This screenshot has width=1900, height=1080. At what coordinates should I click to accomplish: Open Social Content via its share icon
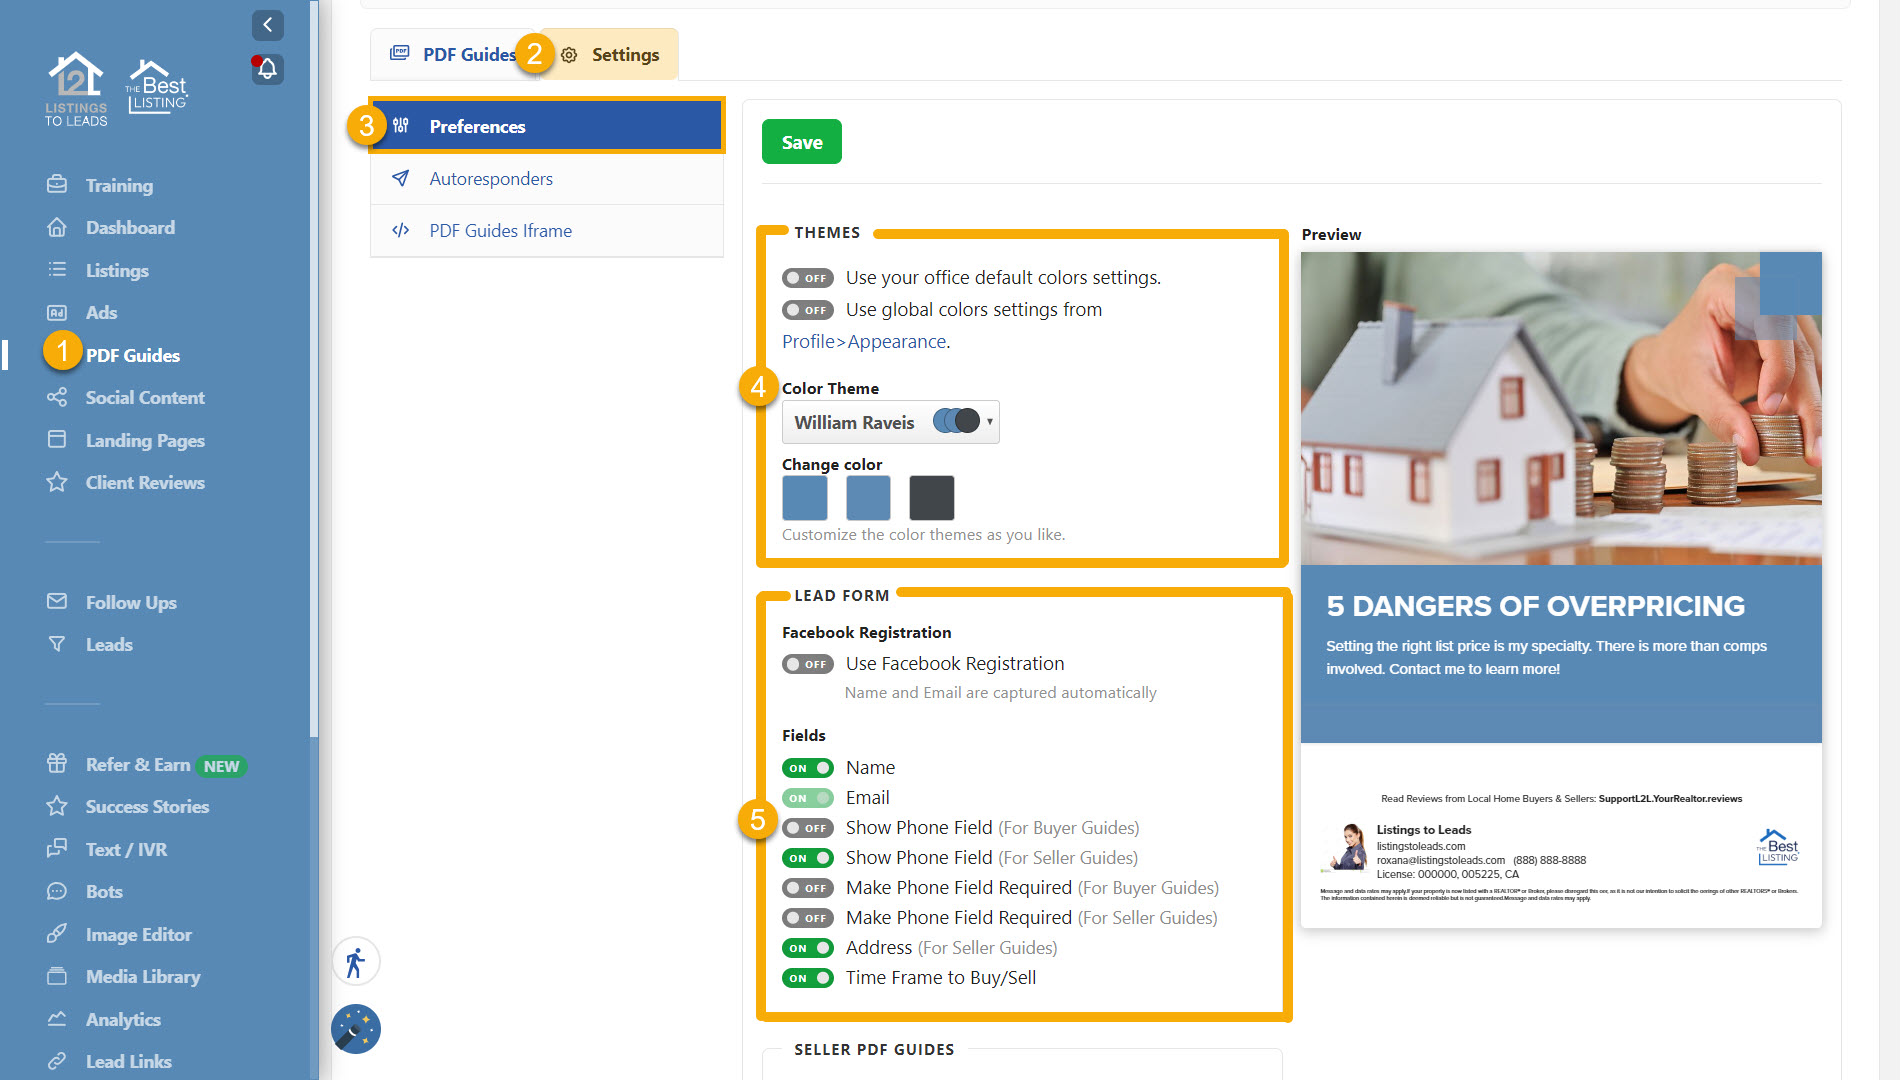(57, 398)
